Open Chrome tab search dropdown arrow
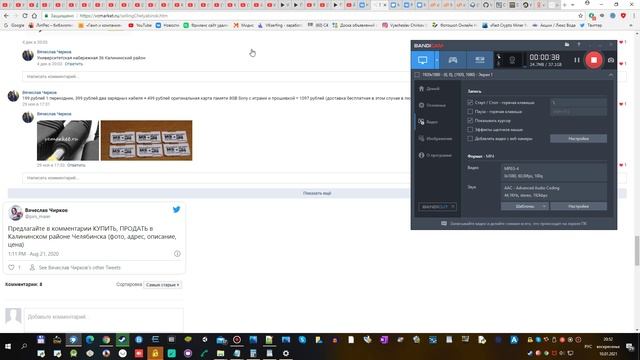This screenshot has width=640, height=360. tap(573, 5)
